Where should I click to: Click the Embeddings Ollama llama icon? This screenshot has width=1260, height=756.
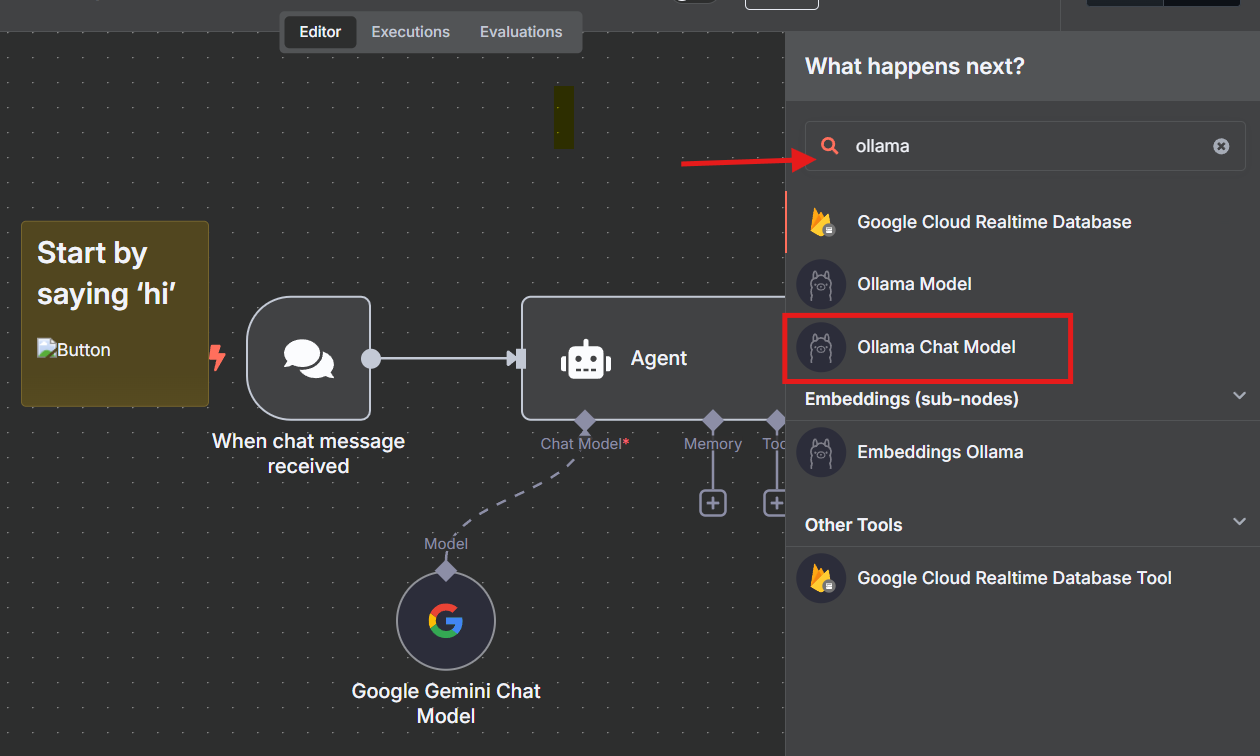tap(822, 452)
